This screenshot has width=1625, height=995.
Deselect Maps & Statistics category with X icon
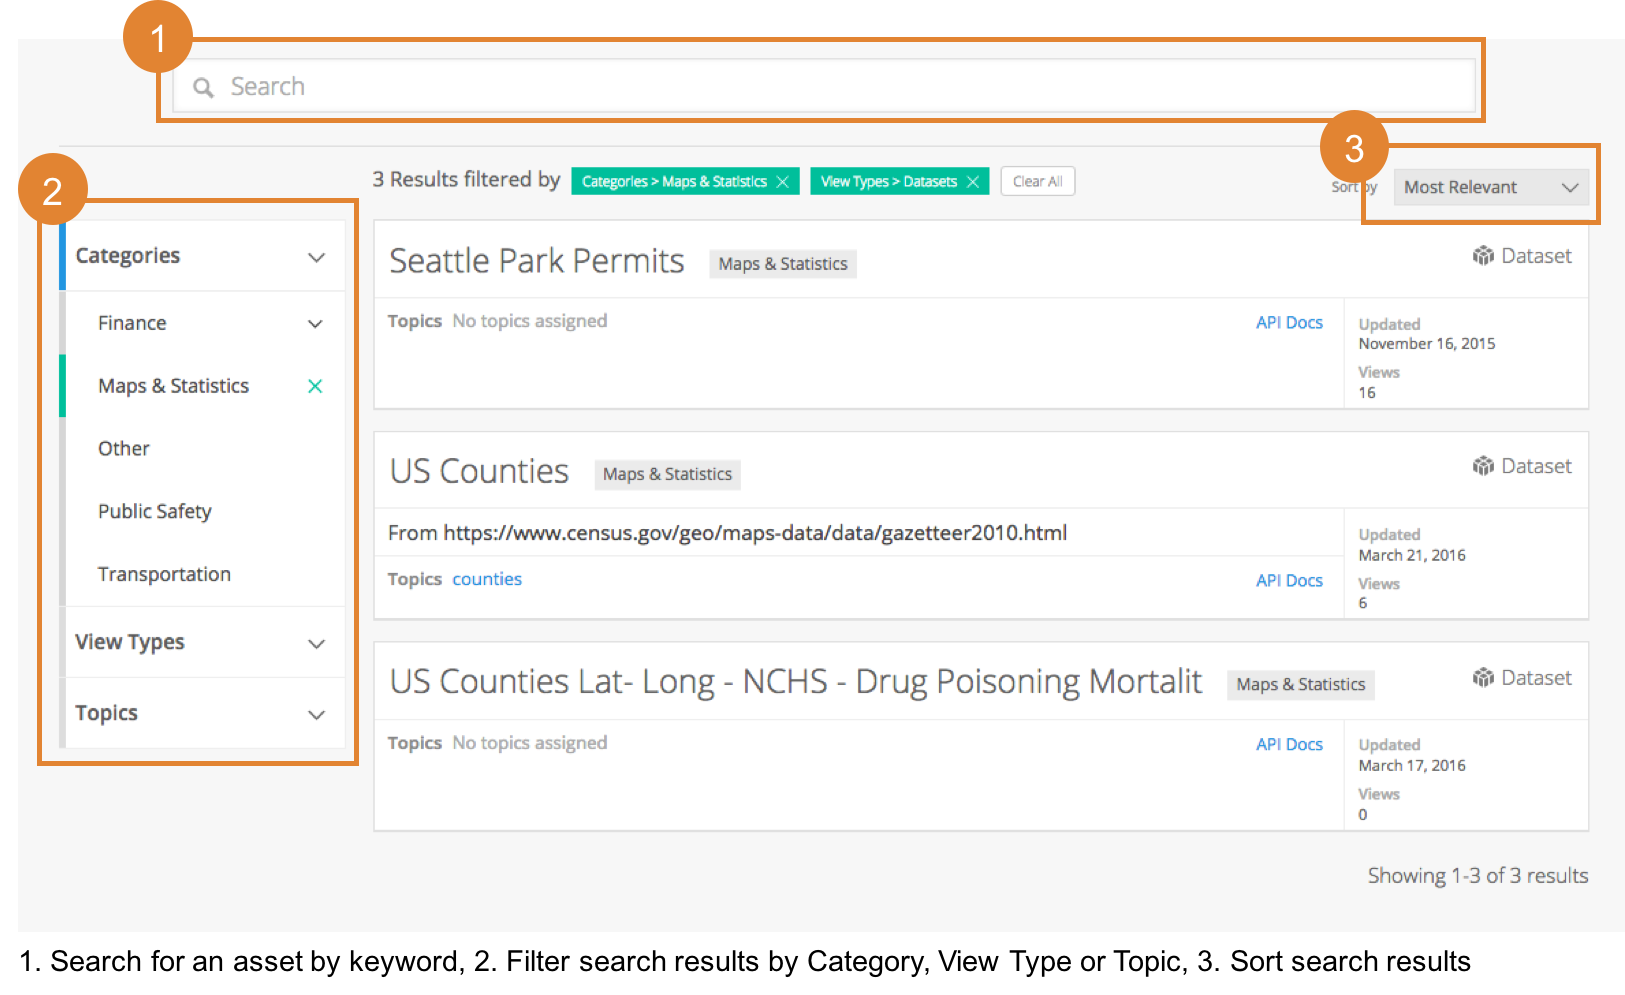point(315,386)
